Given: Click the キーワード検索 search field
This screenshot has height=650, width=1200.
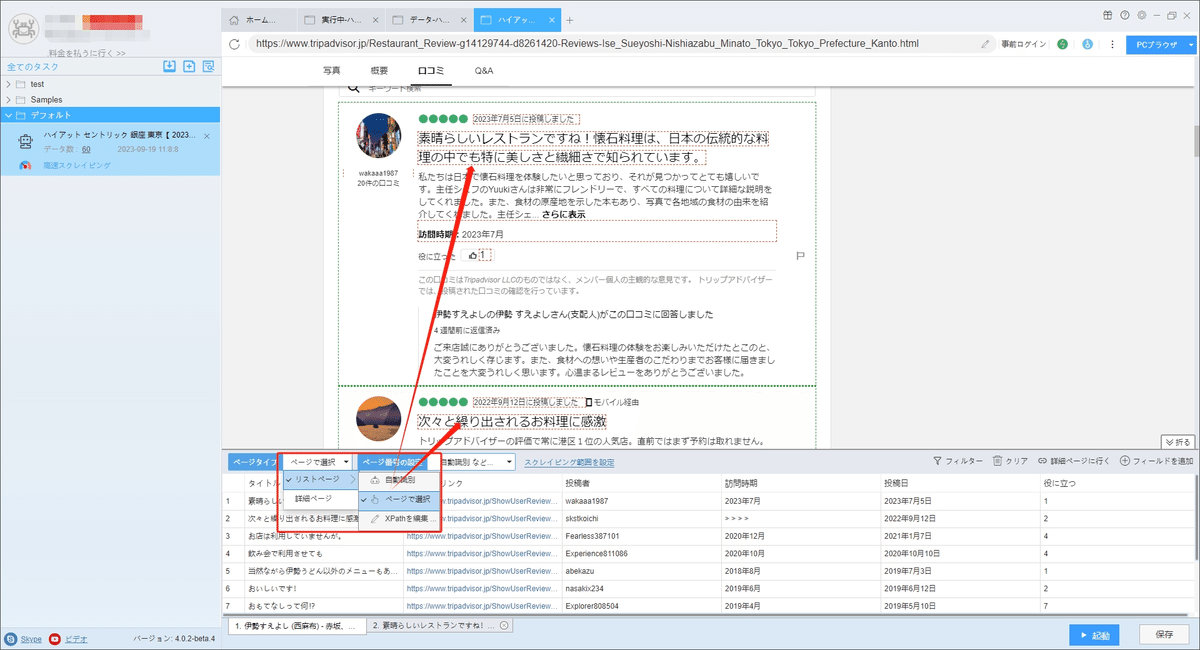Looking at the screenshot, I should 576,91.
